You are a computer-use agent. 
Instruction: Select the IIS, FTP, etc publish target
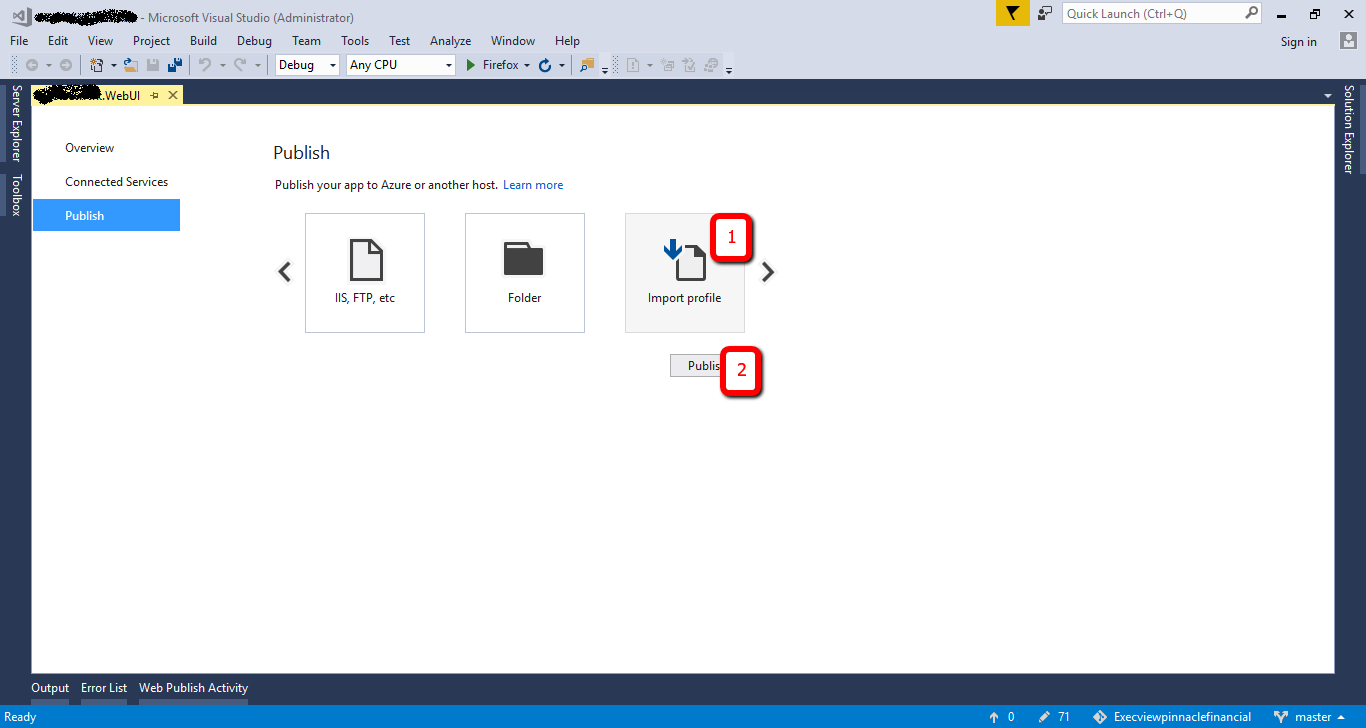tap(364, 272)
